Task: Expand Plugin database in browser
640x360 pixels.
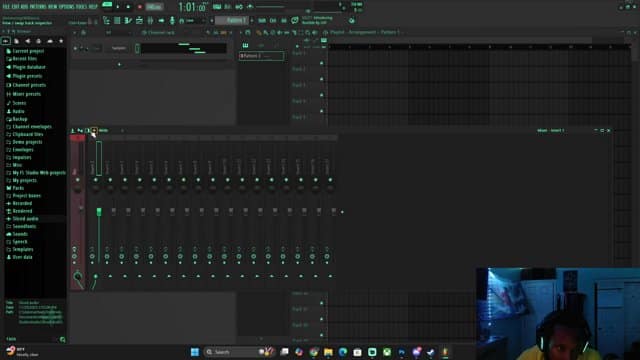Action: click(x=26, y=67)
